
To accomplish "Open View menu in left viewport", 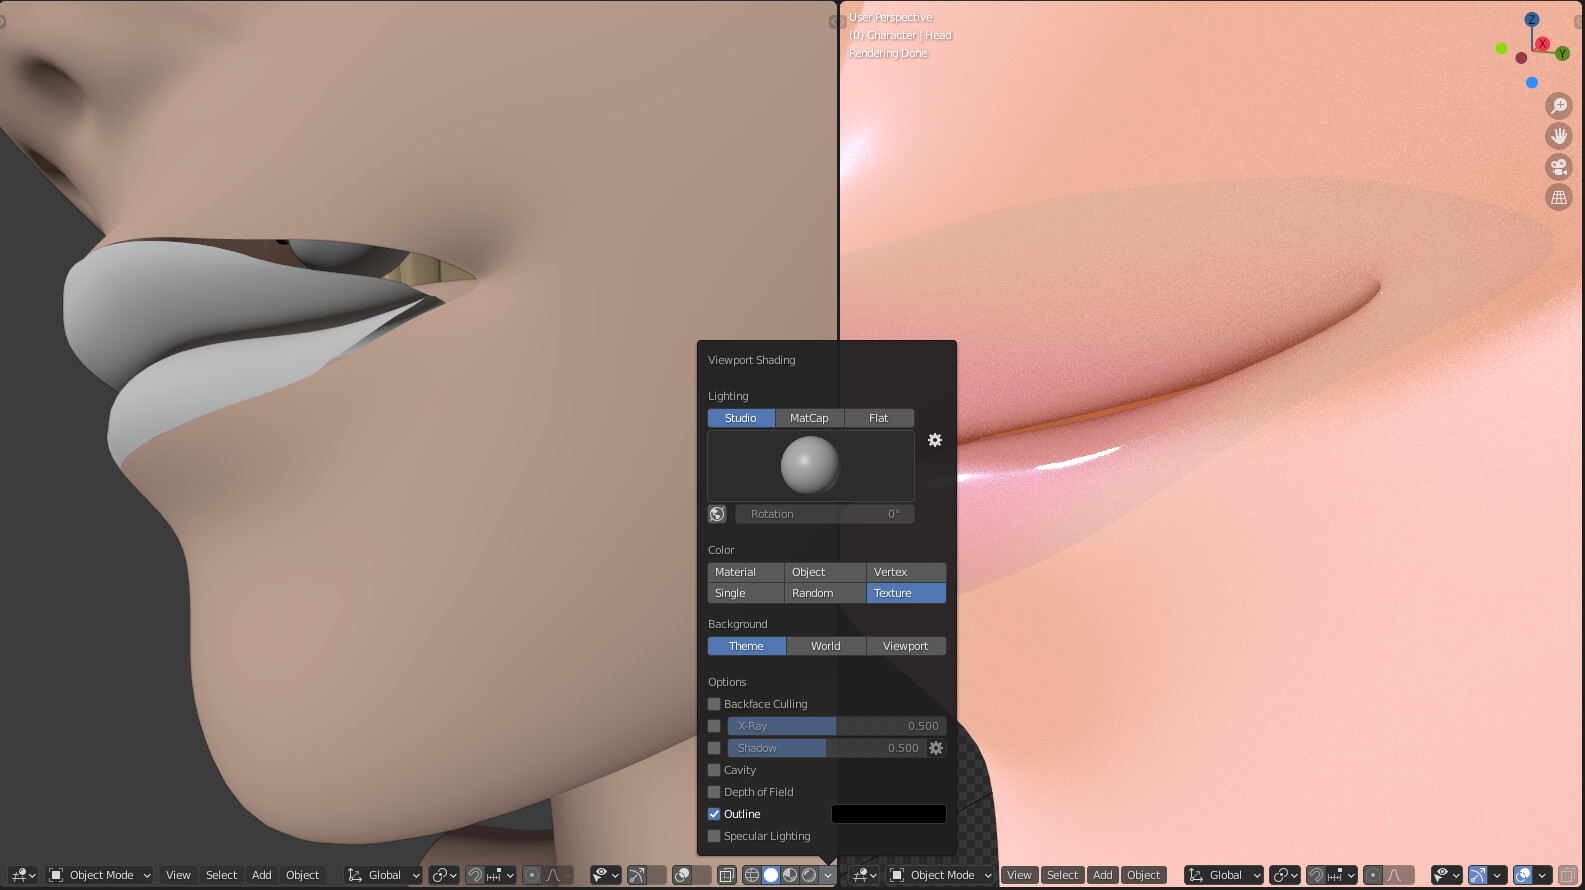I will [x=178, y=875].
